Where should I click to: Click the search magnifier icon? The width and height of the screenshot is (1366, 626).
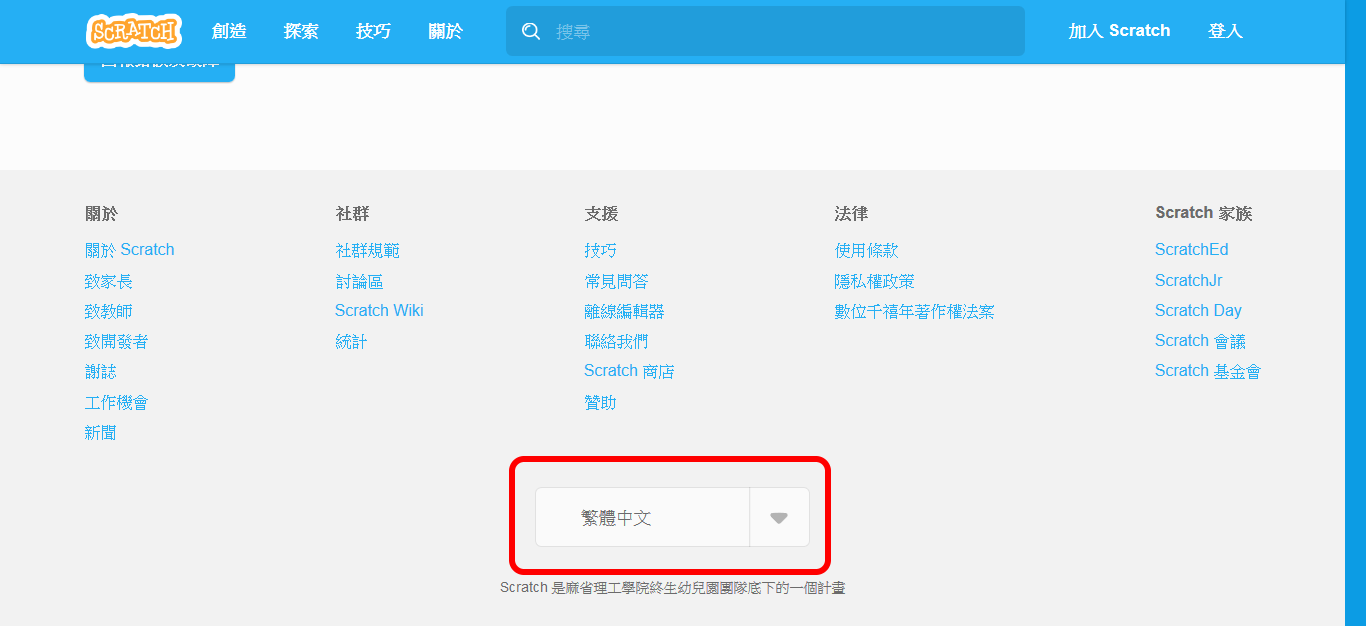531,32
